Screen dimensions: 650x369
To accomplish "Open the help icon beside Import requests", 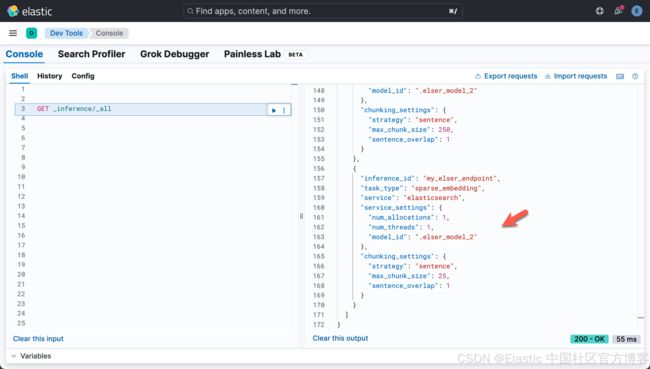I will (635, 76).
